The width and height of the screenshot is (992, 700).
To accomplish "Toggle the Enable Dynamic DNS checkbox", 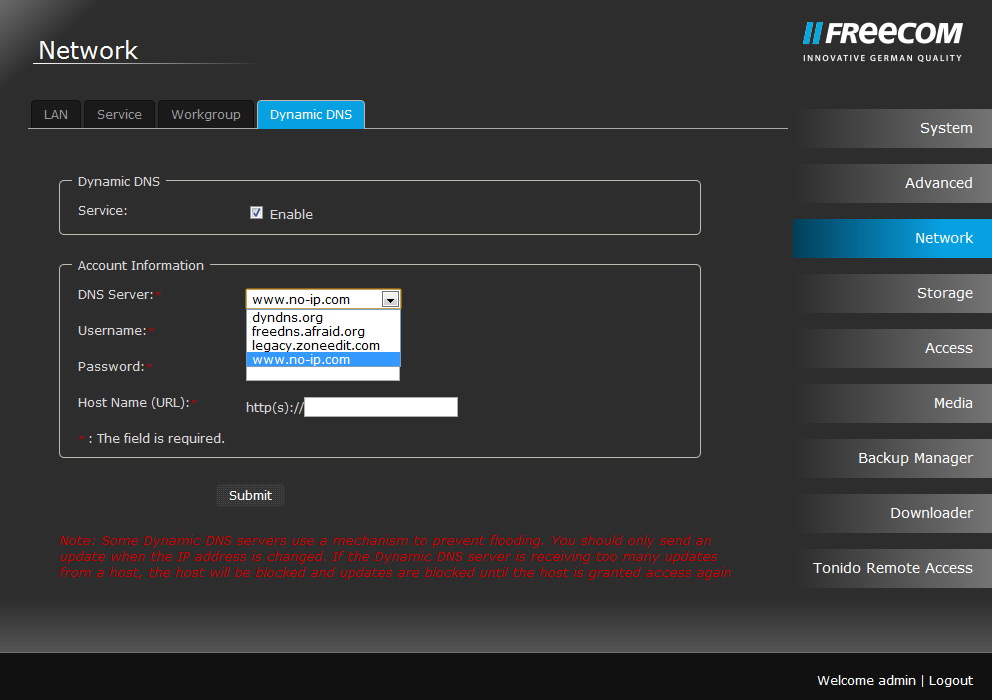I will [x=256, y=213].
